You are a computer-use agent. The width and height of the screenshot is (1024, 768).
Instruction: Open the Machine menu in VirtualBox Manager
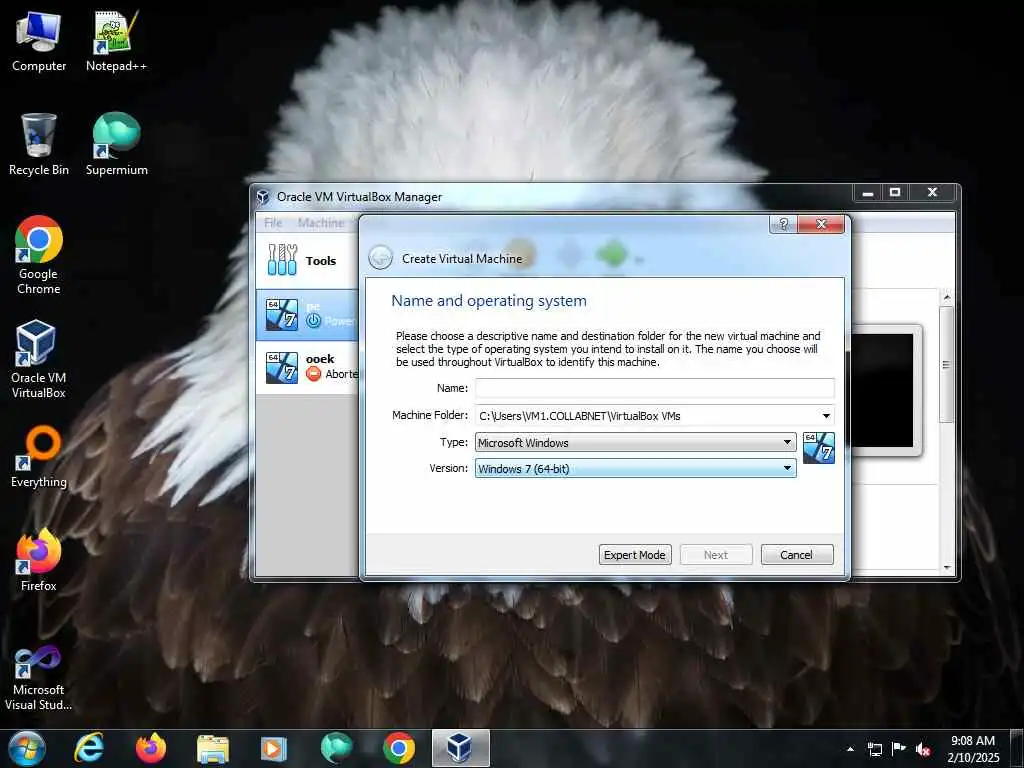[x=321, y=223]
